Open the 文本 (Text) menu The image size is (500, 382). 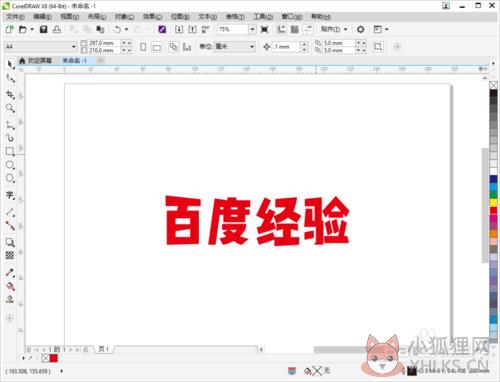pos(208,17)
